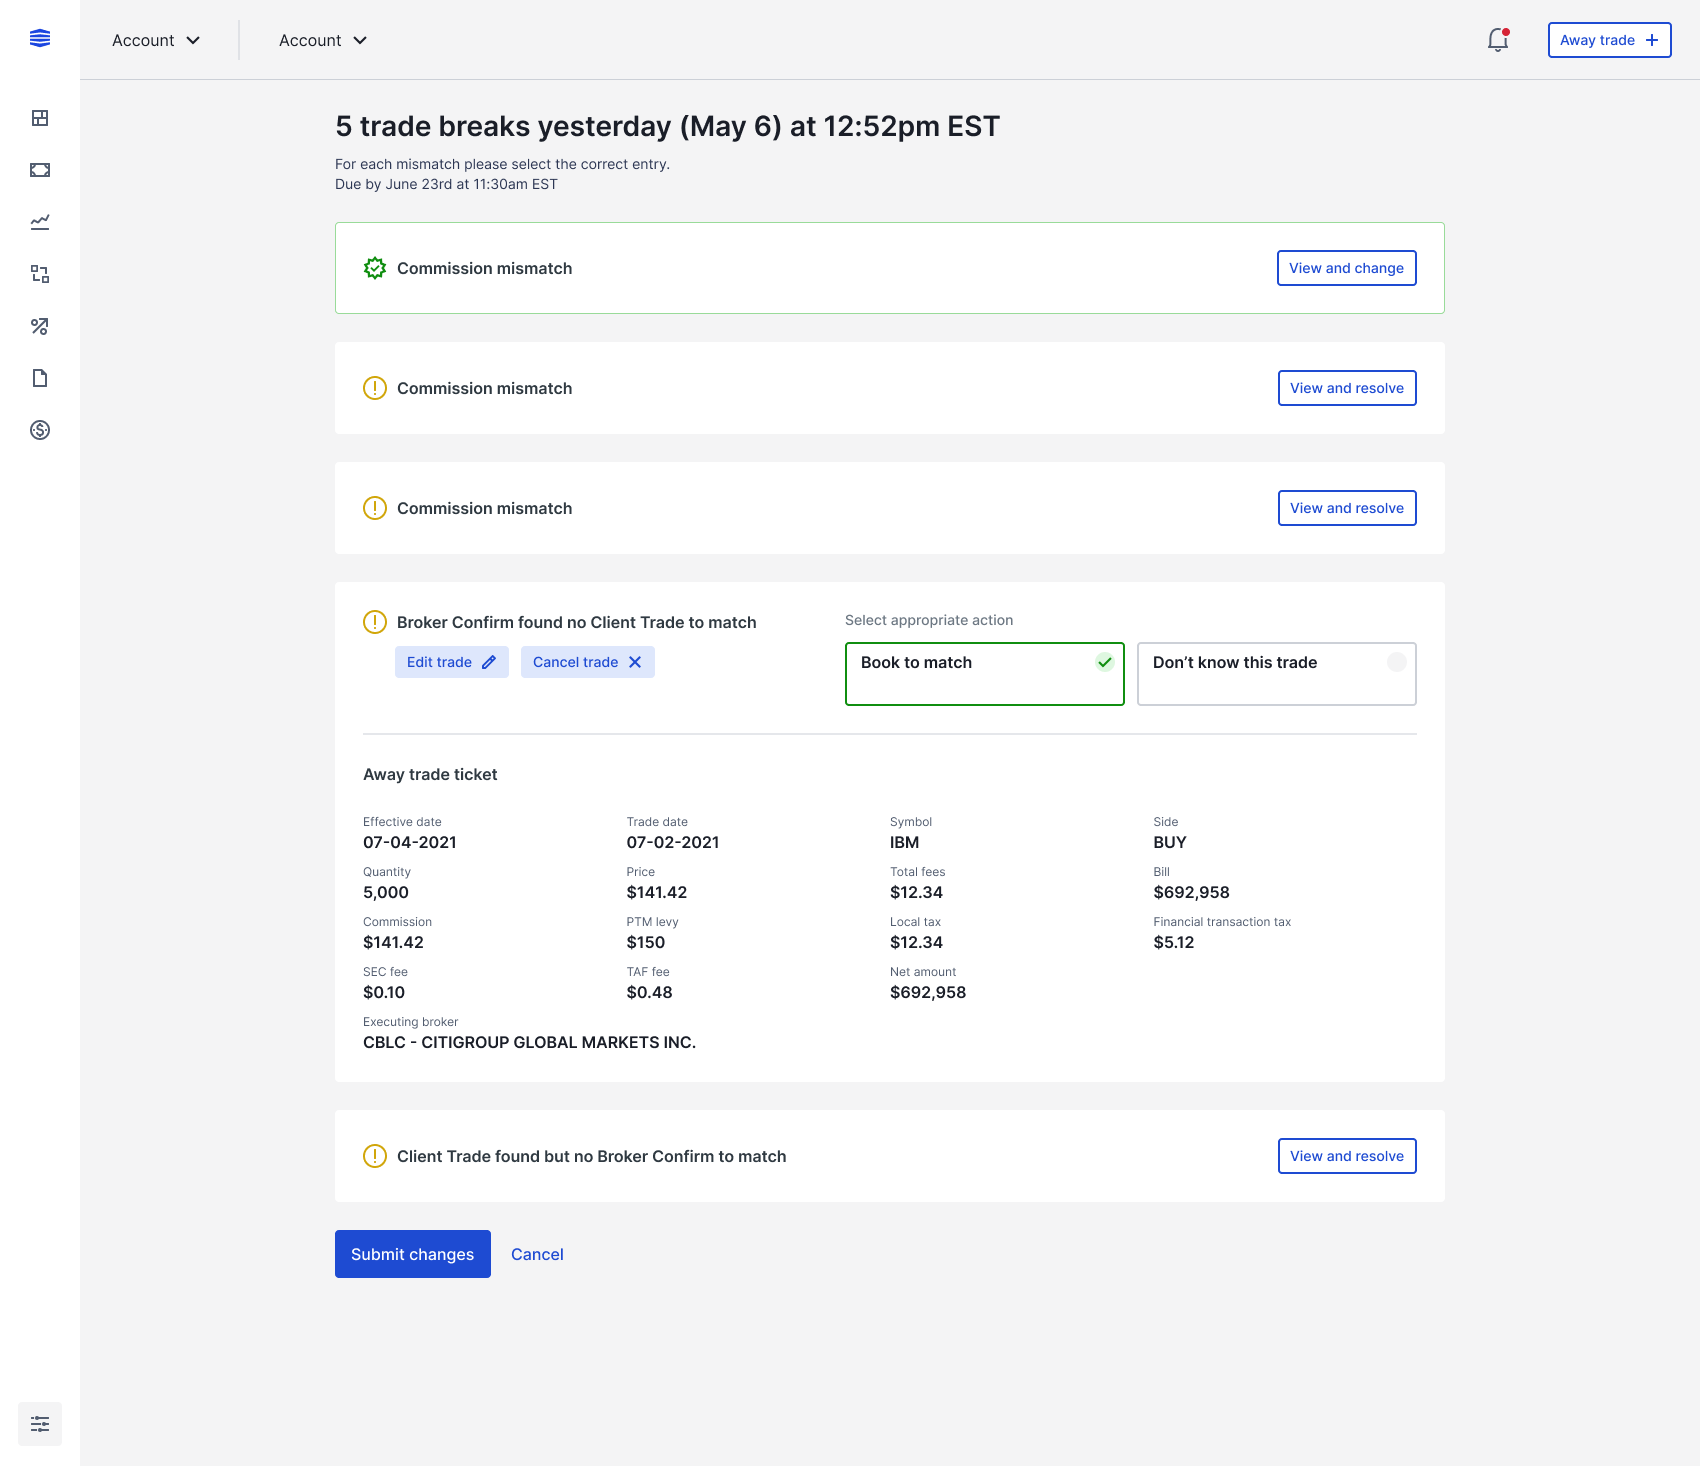Image resolution: width=1700 pixels, height=1466 pixels.
Task: Open the line chart icon in sidebar
Action: point(40,222)
